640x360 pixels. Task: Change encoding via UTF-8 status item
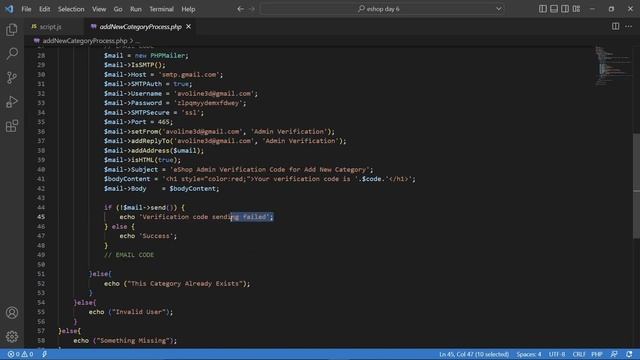coord(557,354)
